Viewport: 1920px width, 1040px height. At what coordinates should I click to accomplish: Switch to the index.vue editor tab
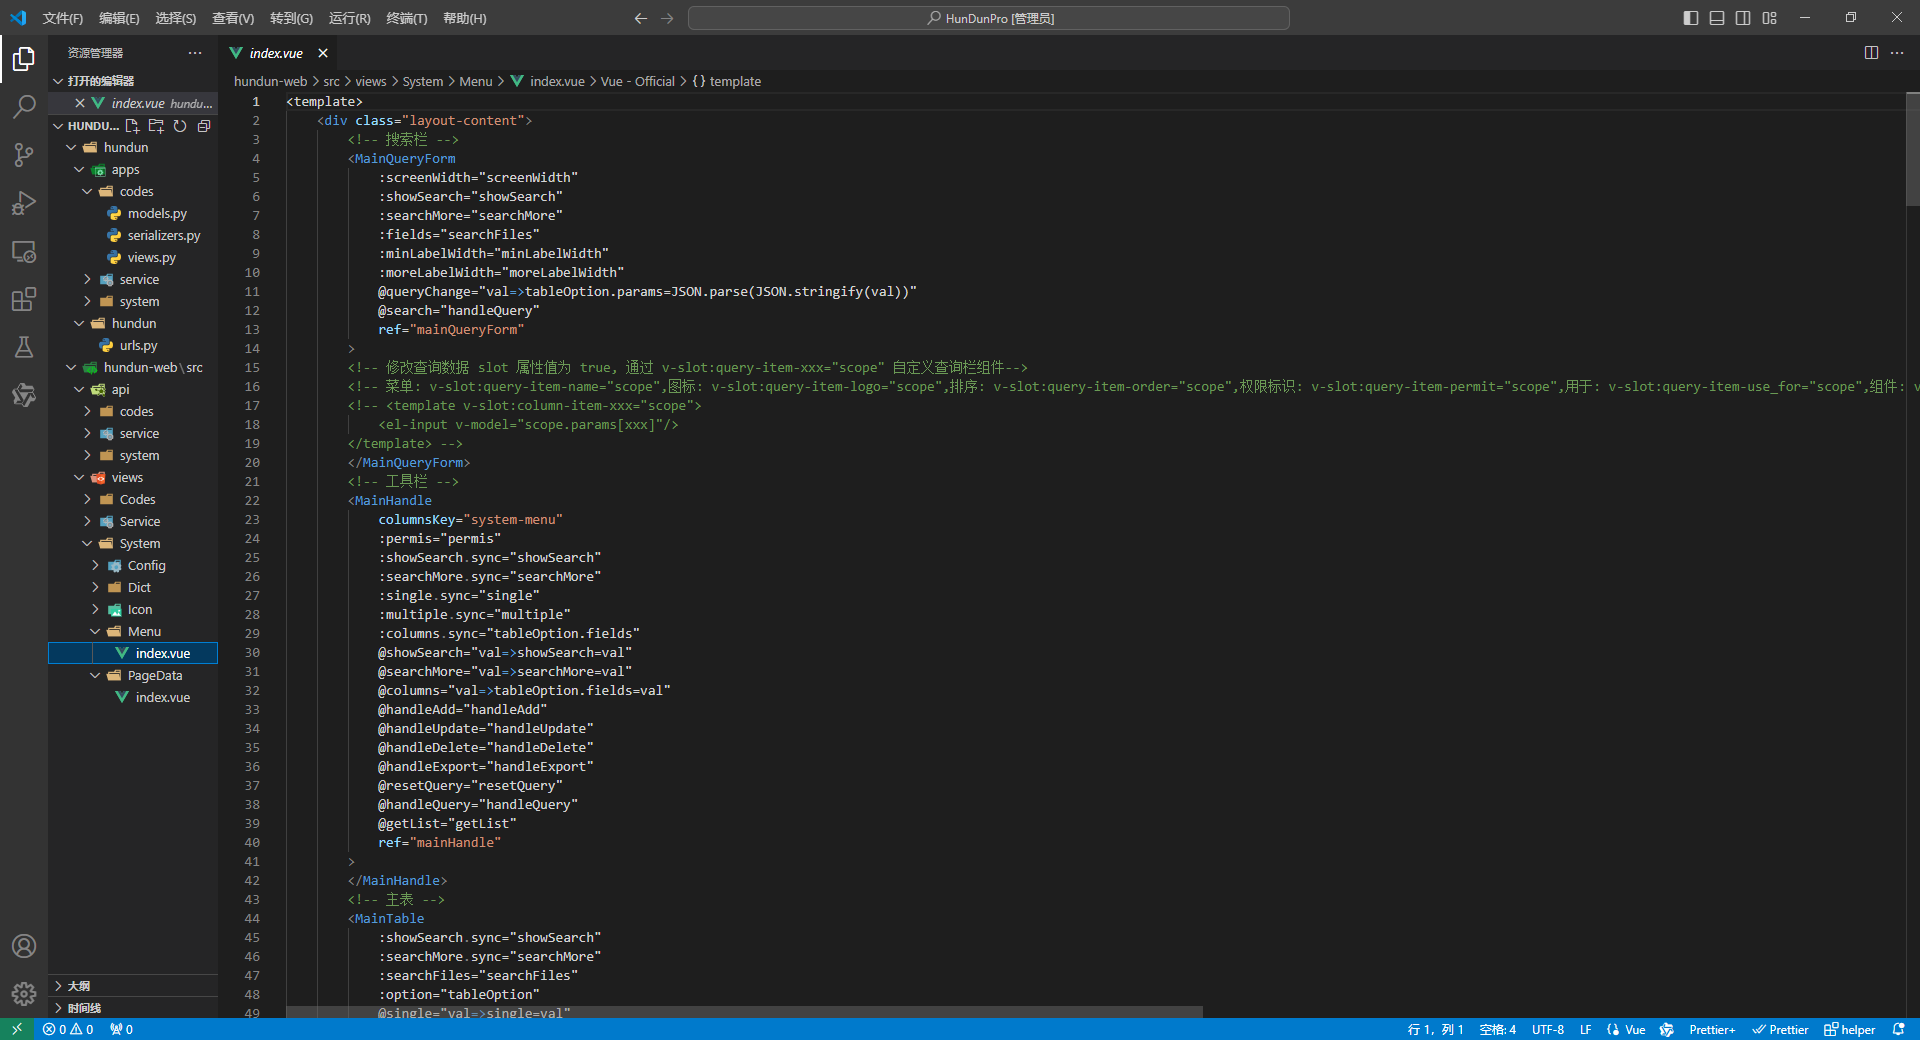click(x=276, y=53)
